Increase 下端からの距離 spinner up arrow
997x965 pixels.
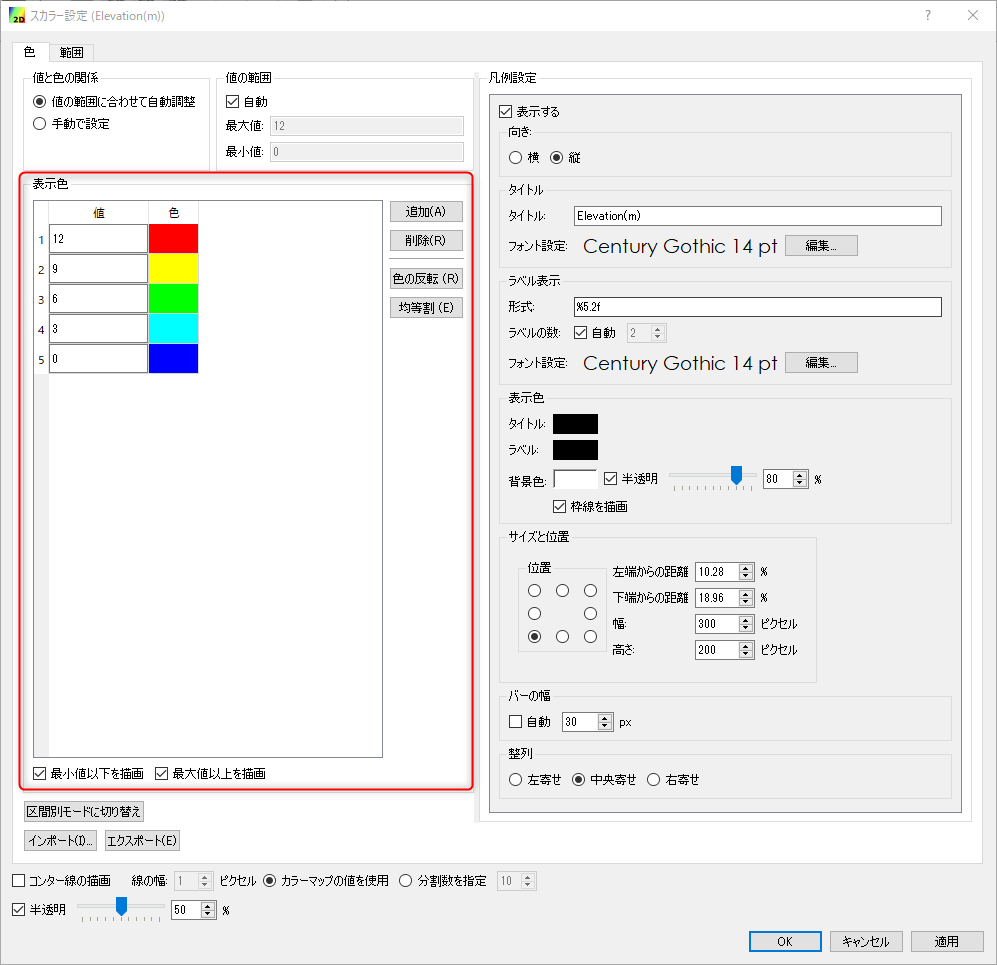746,594
